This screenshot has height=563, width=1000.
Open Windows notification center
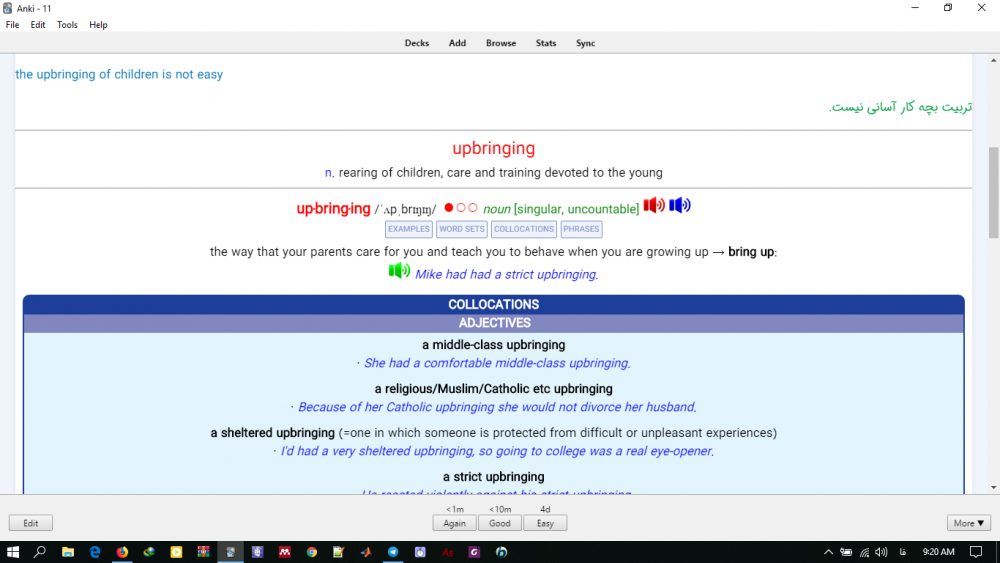click(976, 552)
